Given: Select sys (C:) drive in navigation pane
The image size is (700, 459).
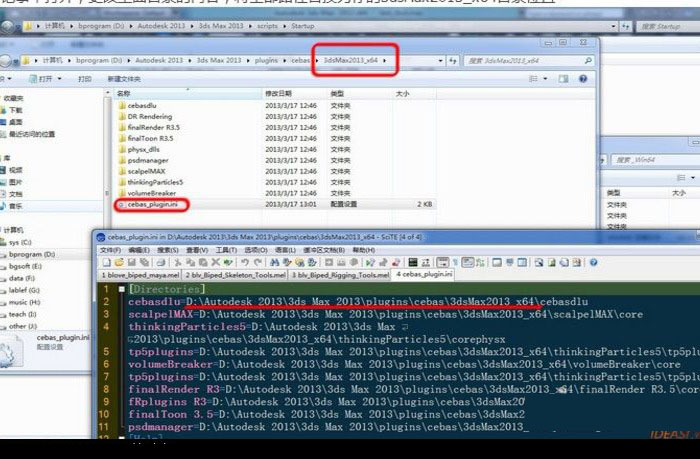Looking at the screenshot, I should 20,242.
